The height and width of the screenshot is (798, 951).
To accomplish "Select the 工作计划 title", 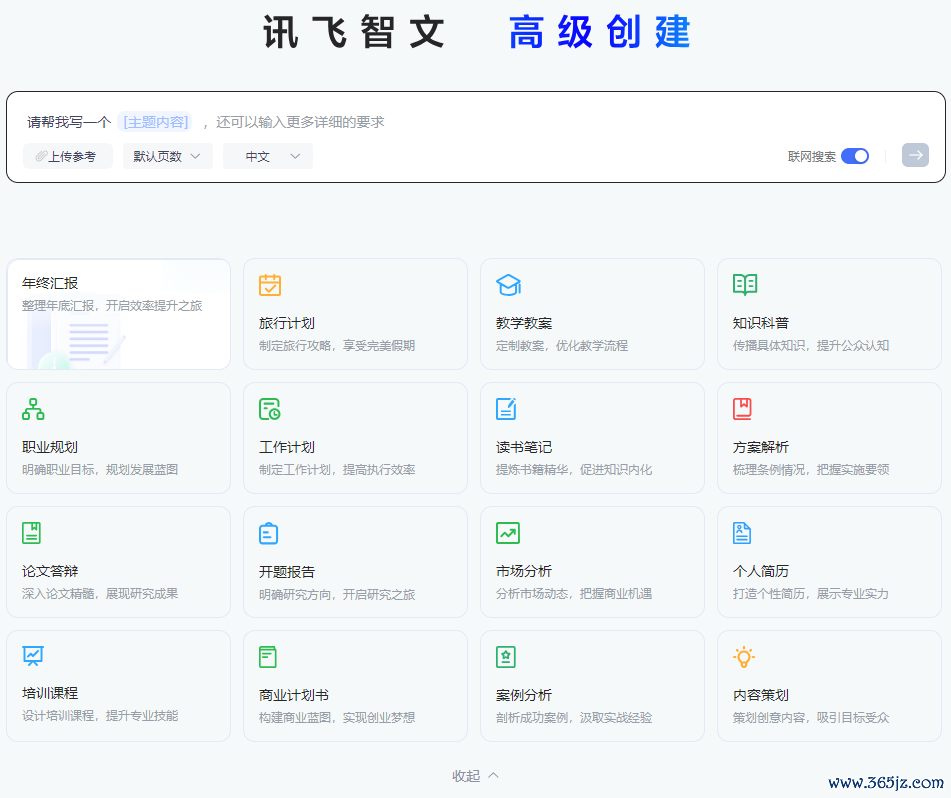I will coord(287,447).
